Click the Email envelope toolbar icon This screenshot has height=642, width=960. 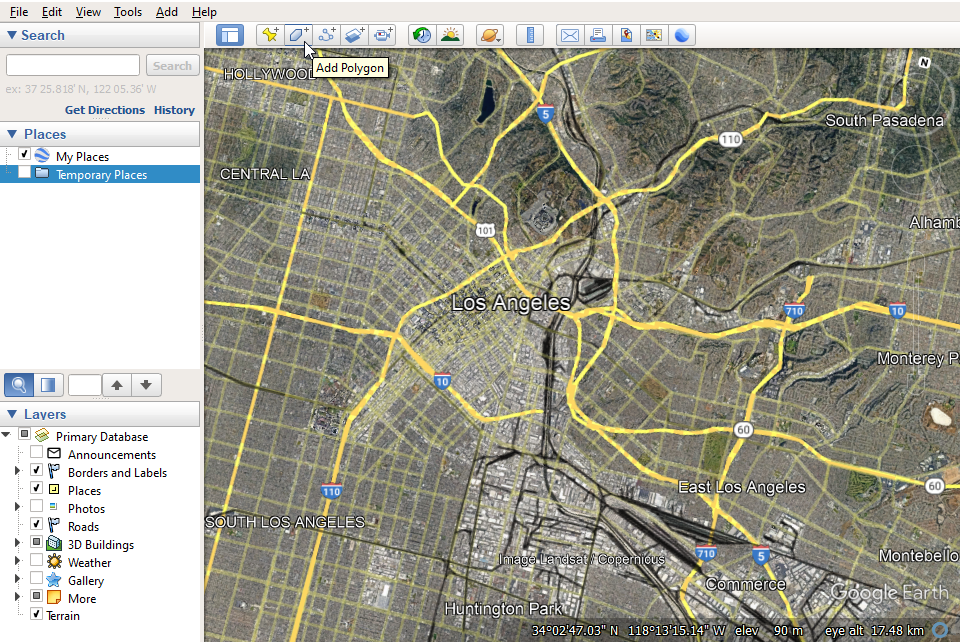click(569, 35)
